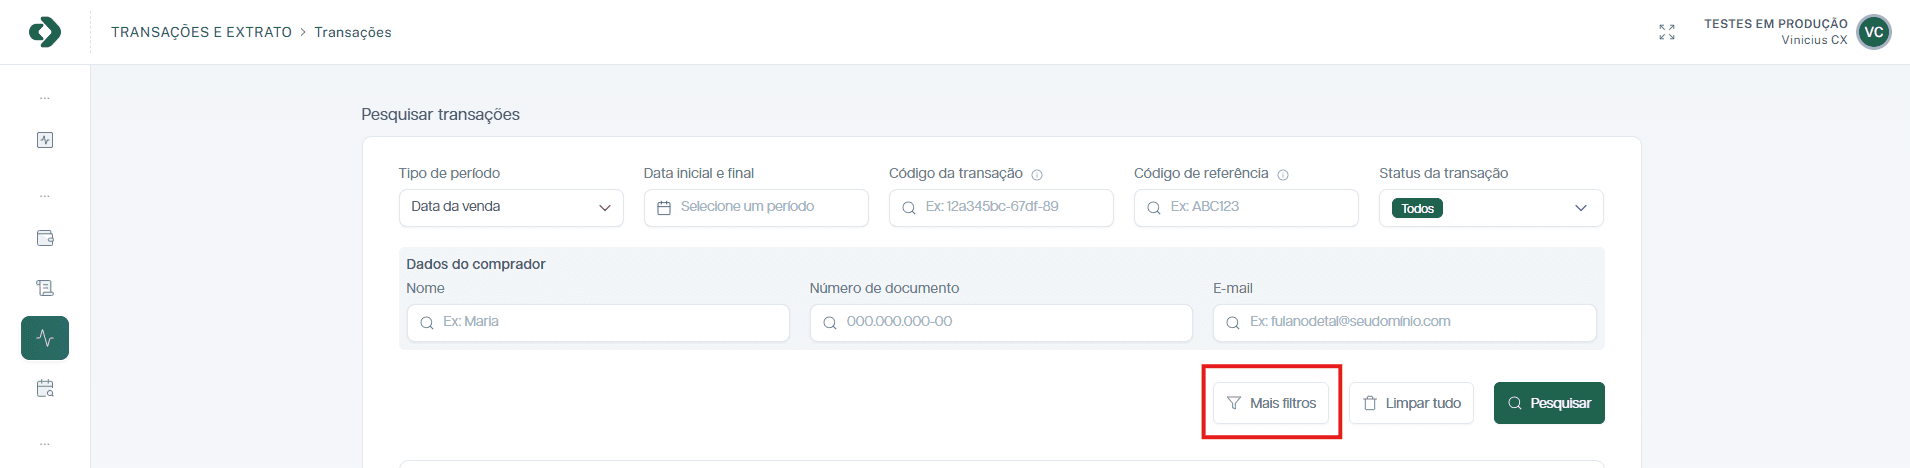Open the calendar search sidebar icon
The height and width of the screenshot is (468, 1910).
(x=45, y=388)
